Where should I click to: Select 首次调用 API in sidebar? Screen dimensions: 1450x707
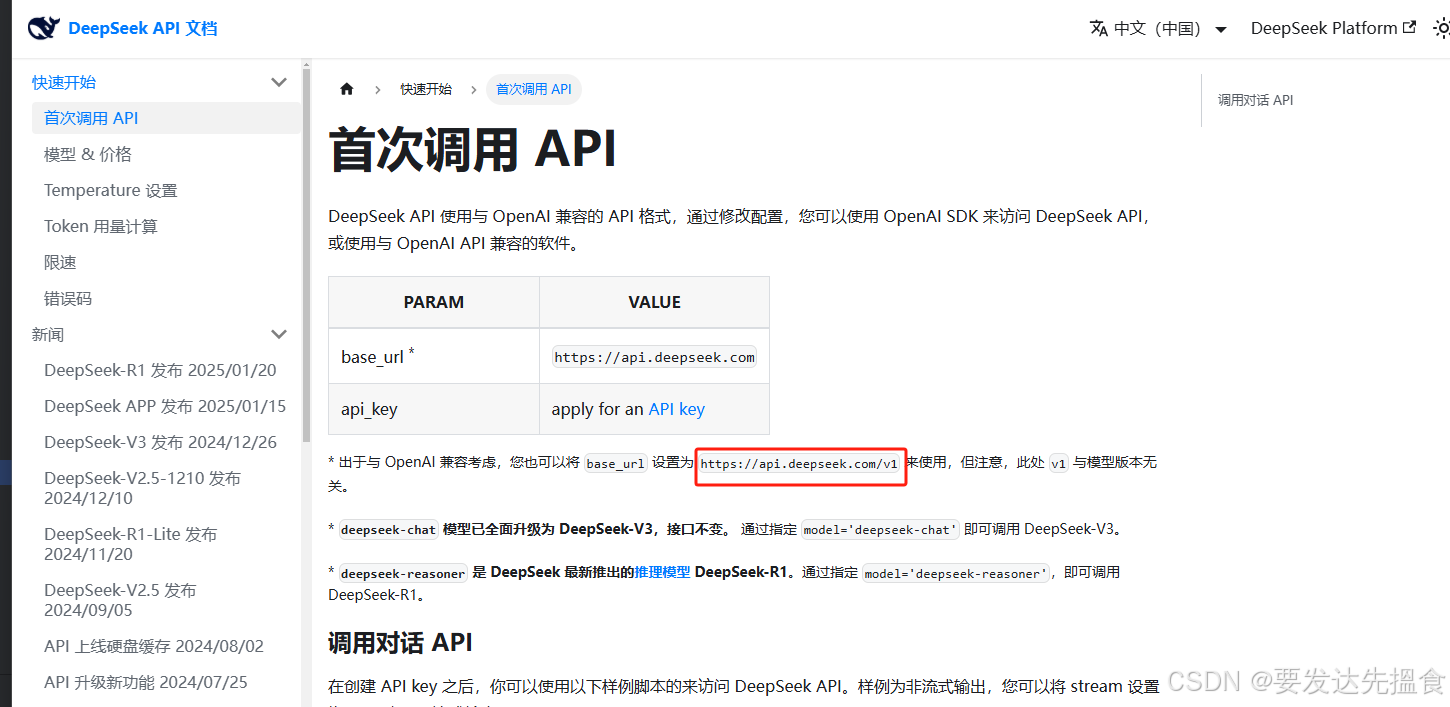(x=166, y=118)
